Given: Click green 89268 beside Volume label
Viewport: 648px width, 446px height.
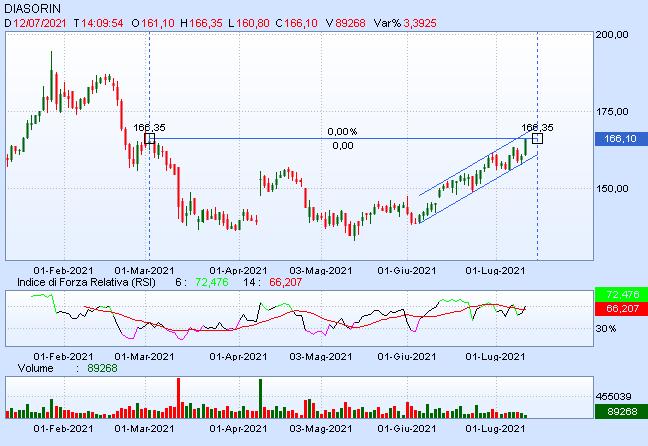Looking at the screenshot, I should pyautogui.click(x=102, y=368).
